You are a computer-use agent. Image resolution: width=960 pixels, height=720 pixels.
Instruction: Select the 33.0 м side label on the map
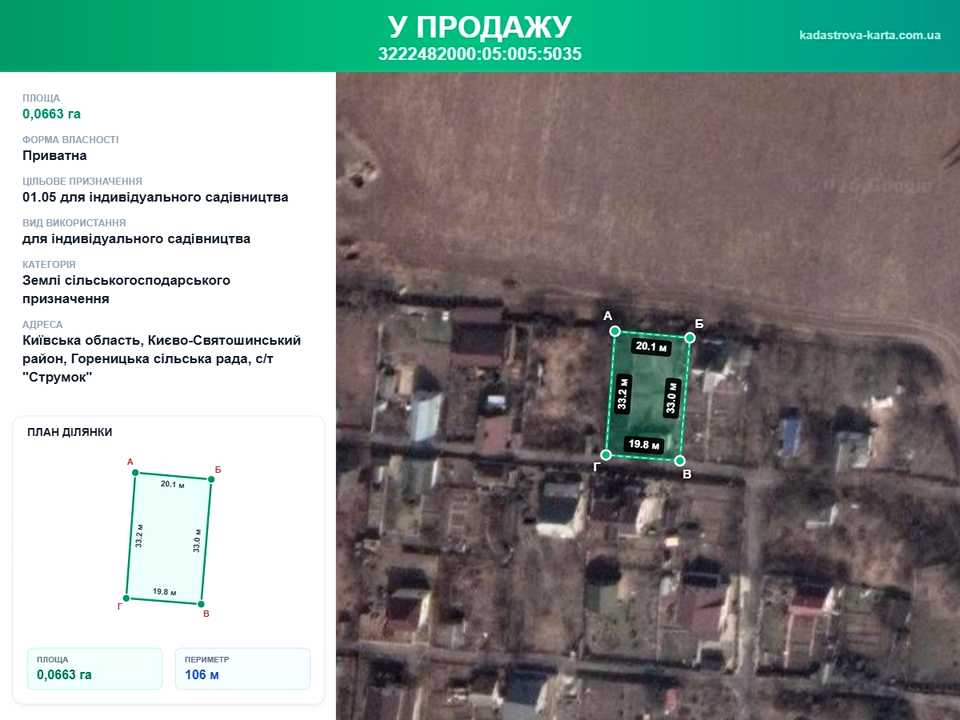(x=672, y=398)
